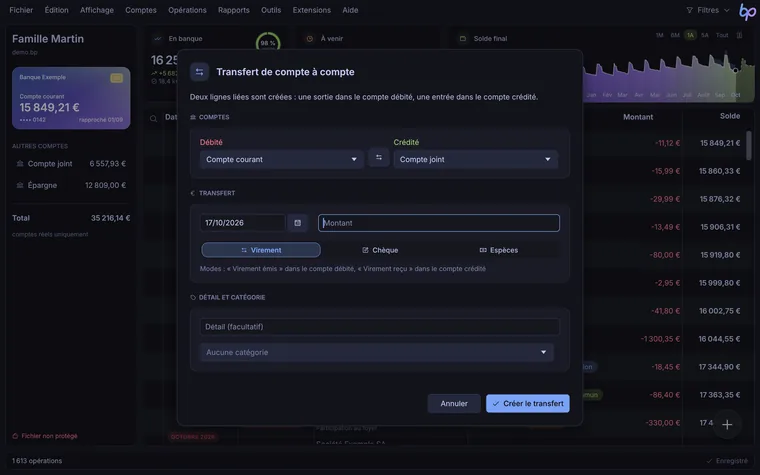Click the Banque Exemple account card

point(71,98)
